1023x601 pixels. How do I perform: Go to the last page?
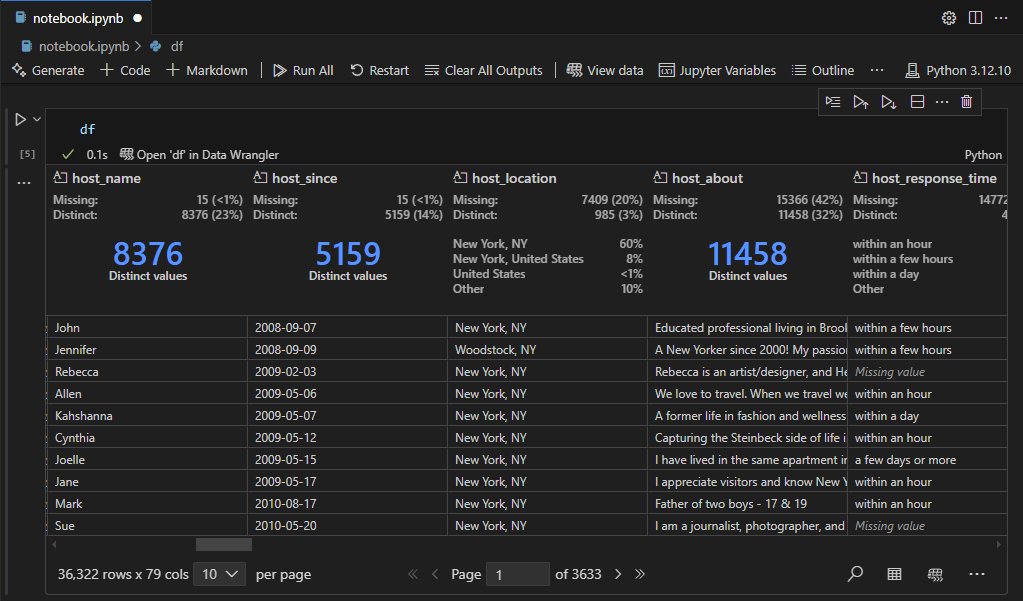640,574
